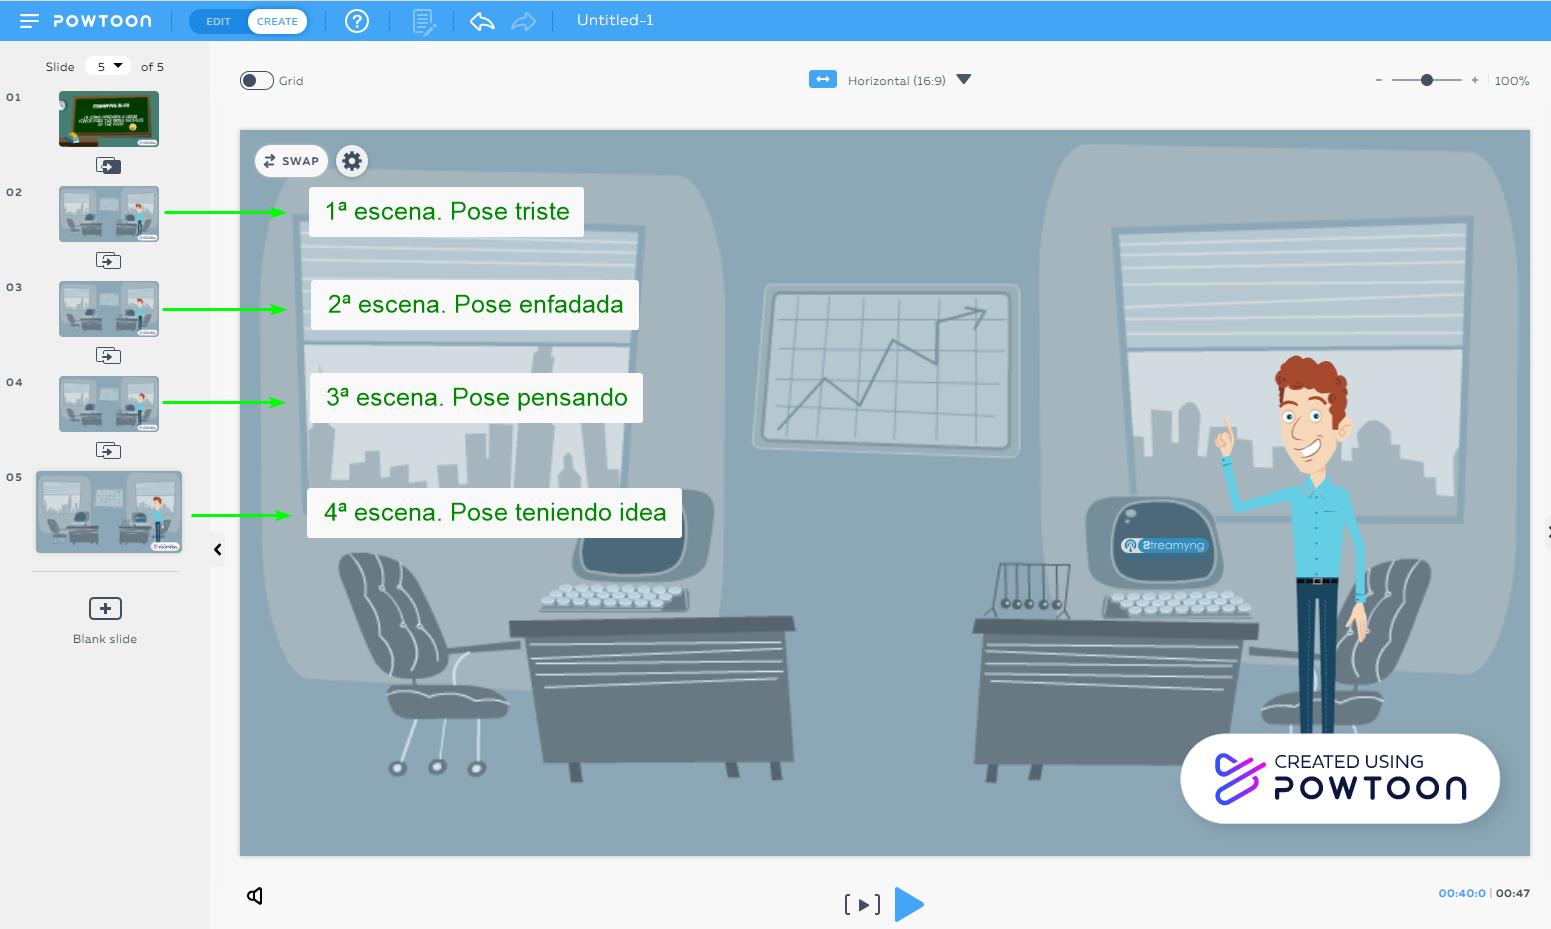Zoom out with the minus button
Image resolution: width=1551 pixels, height=929 pixels.
tap(1379, 80)
